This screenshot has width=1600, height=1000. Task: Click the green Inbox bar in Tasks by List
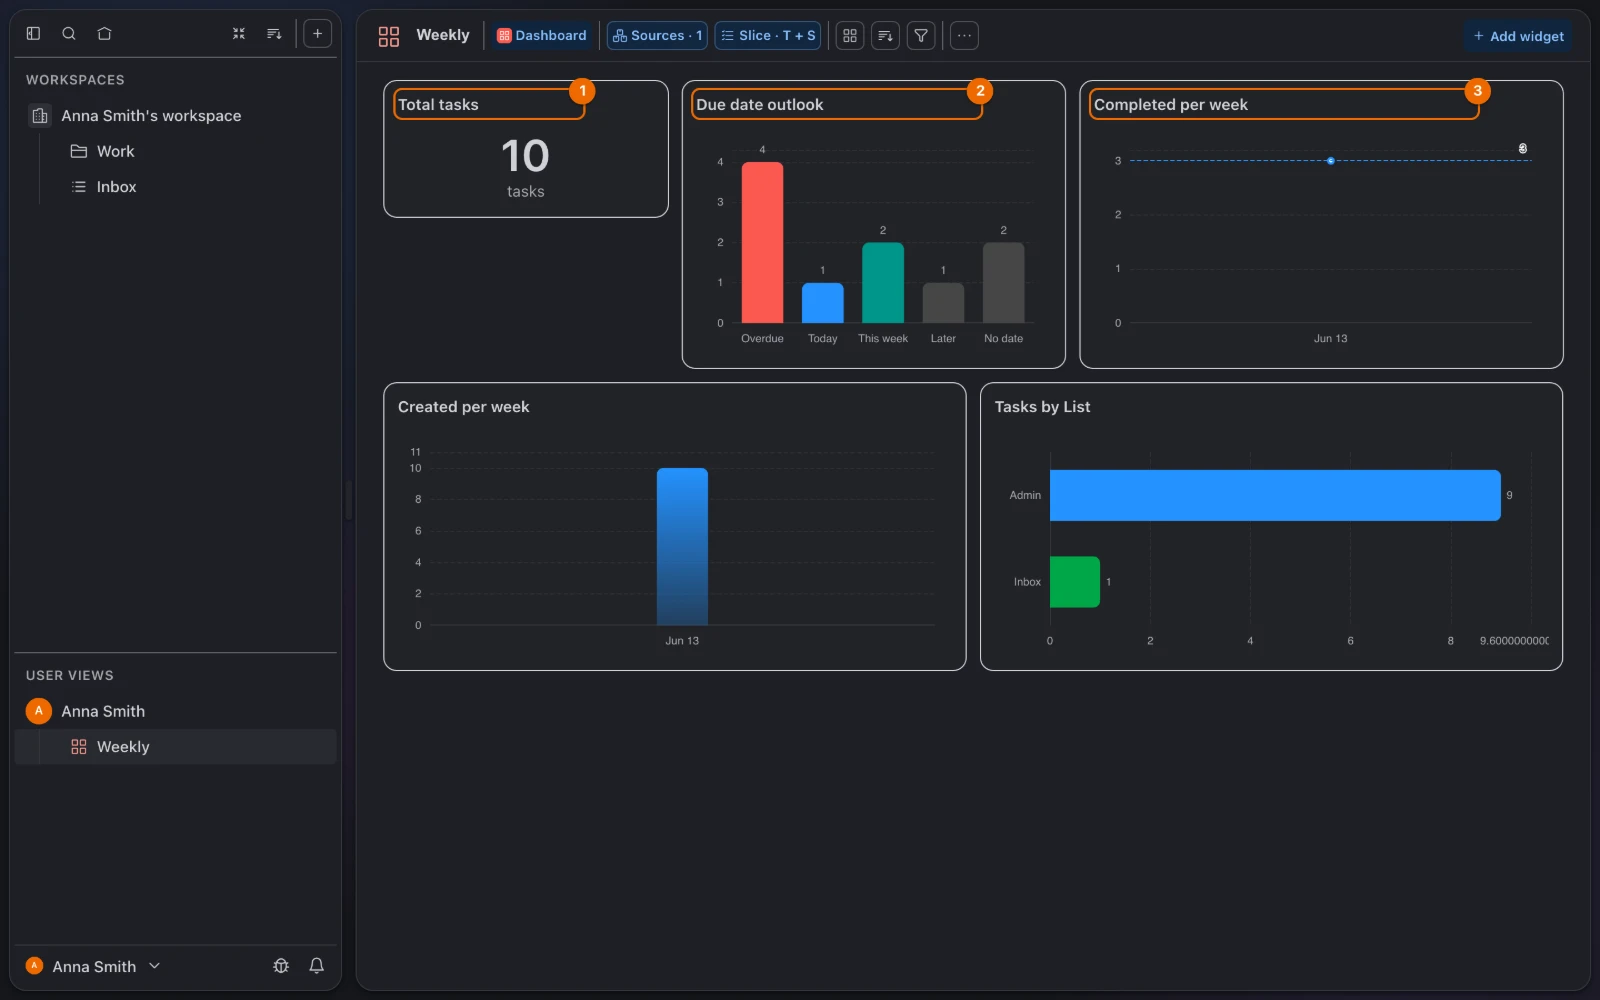(x=1075, y=582)
